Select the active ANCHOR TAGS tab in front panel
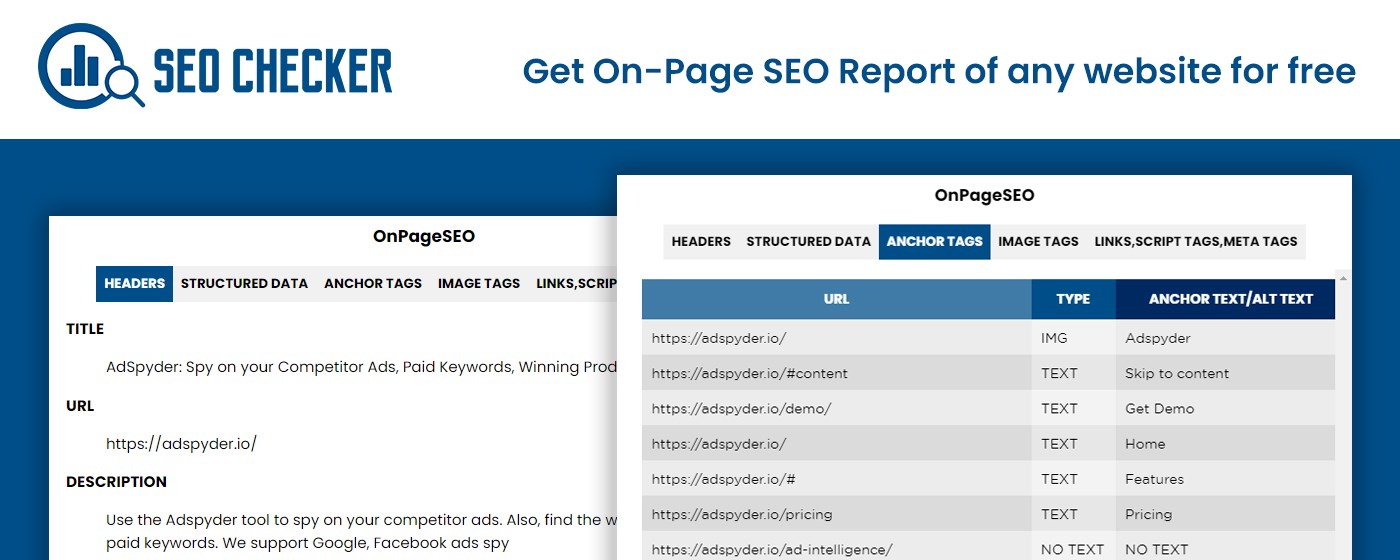The image size is (1400, 560). [x=935, y=241]
